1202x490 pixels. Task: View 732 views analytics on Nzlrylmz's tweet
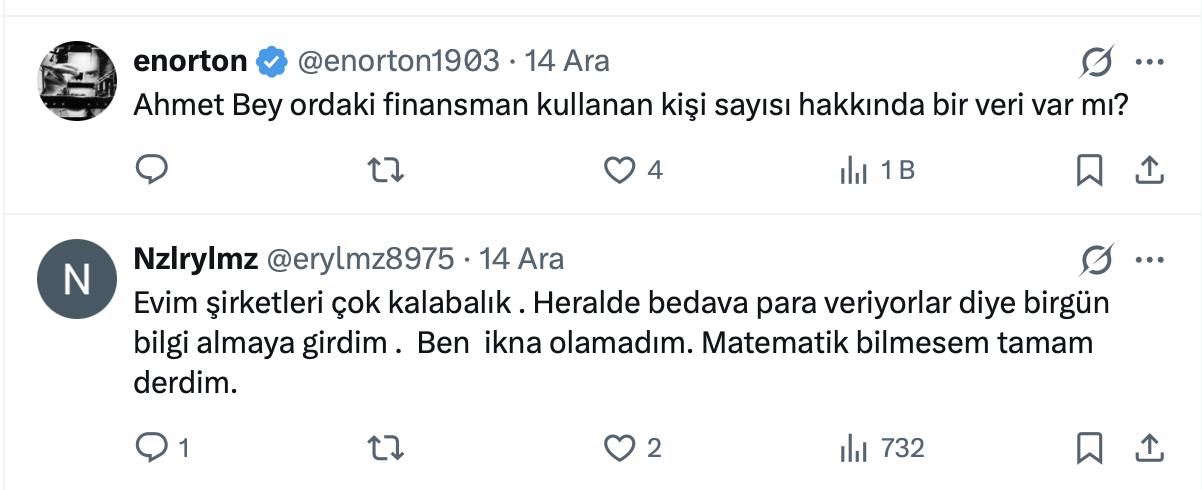(x=853, y=447)
